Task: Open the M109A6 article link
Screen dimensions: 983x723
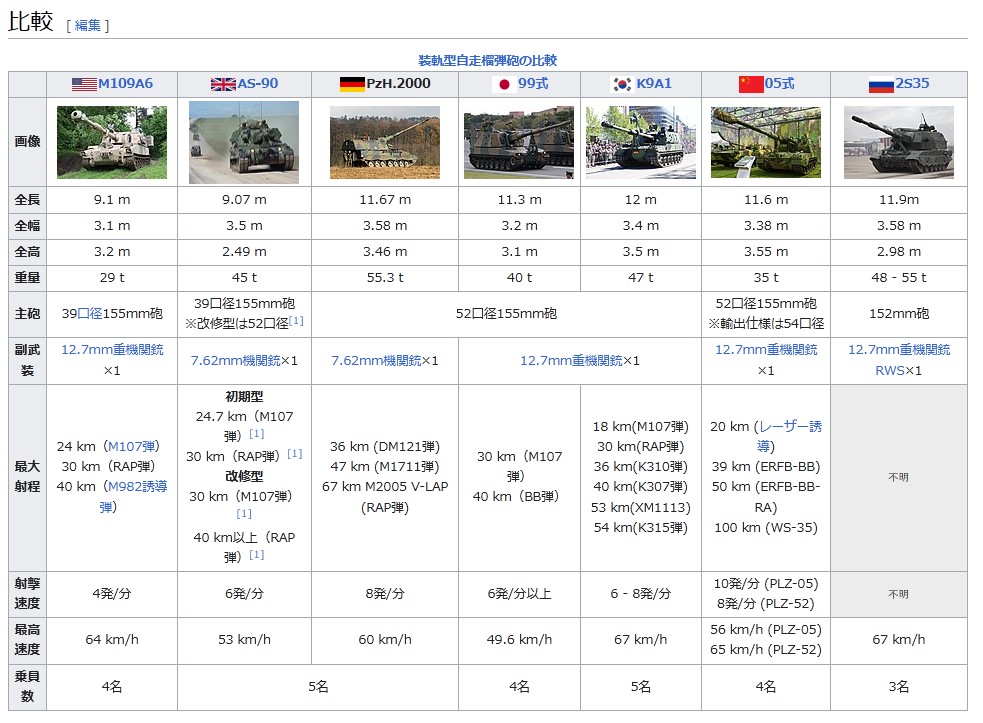Action: [x=124, y=84]
